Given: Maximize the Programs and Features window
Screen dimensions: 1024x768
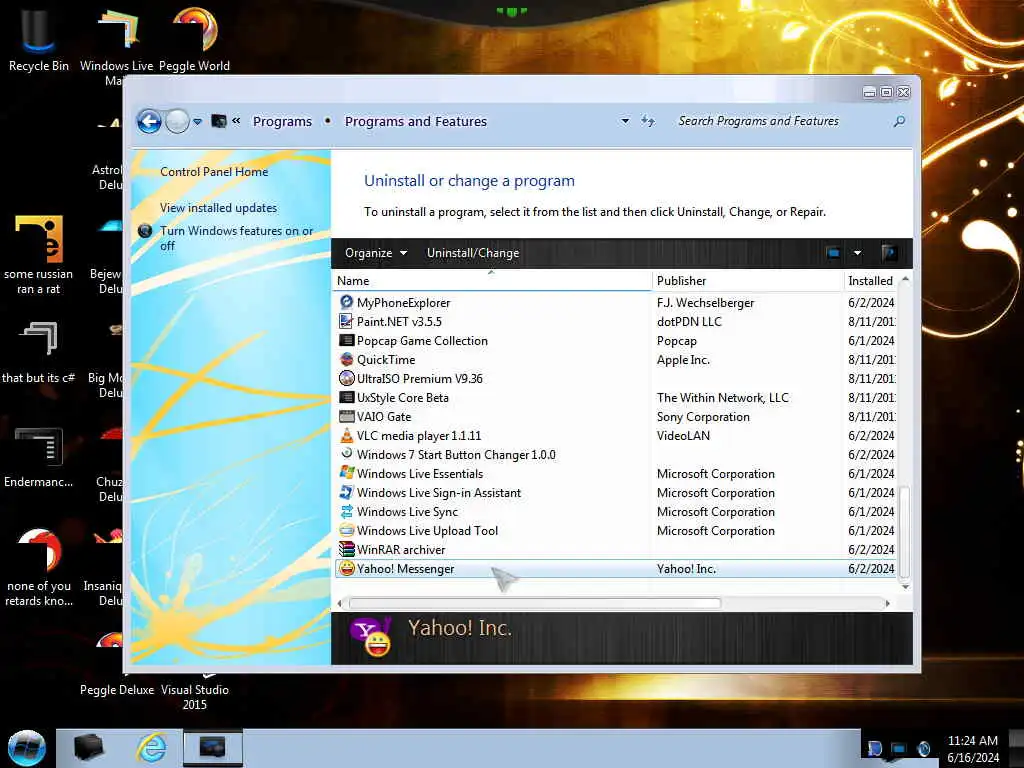Looking at the screenshot, I should click(886, 92).
